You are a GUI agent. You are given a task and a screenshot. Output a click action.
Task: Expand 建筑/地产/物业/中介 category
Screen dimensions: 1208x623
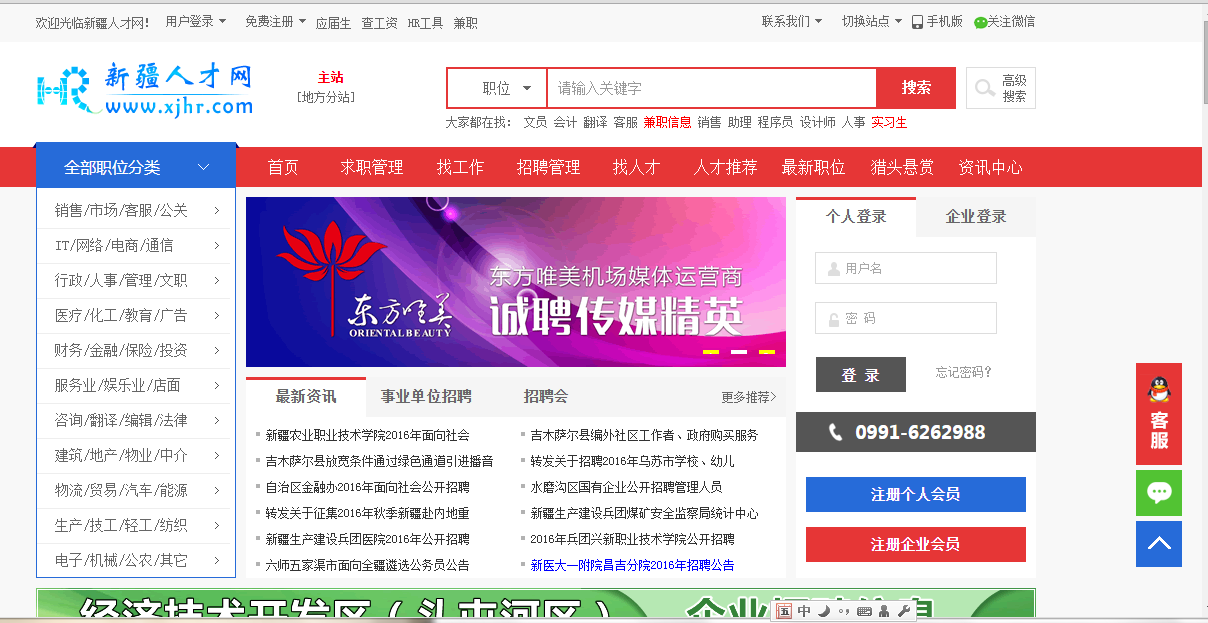137,455
